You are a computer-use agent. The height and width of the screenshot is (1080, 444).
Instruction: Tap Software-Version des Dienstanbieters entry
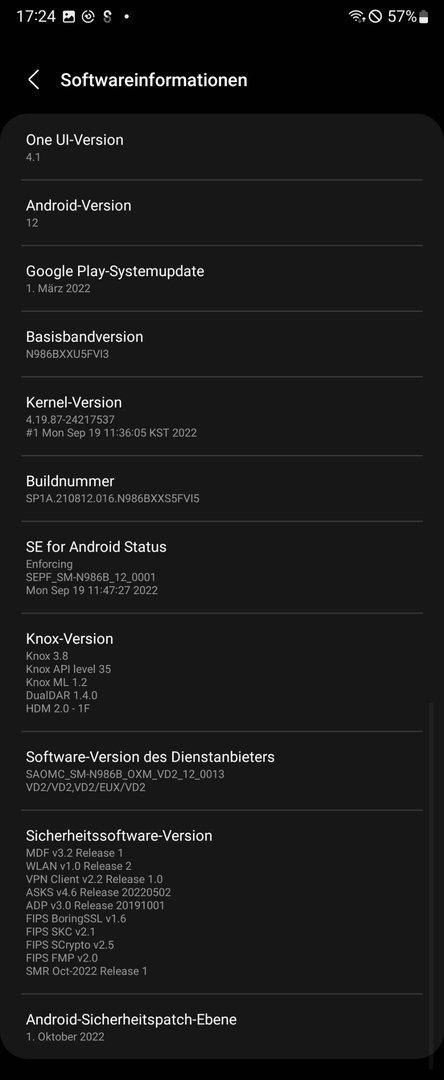tap(222, 771)
